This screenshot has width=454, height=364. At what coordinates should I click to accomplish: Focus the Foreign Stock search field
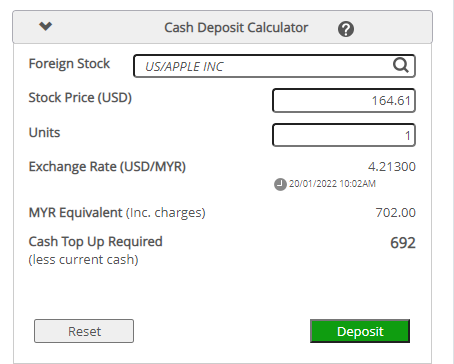coord(274,66)
